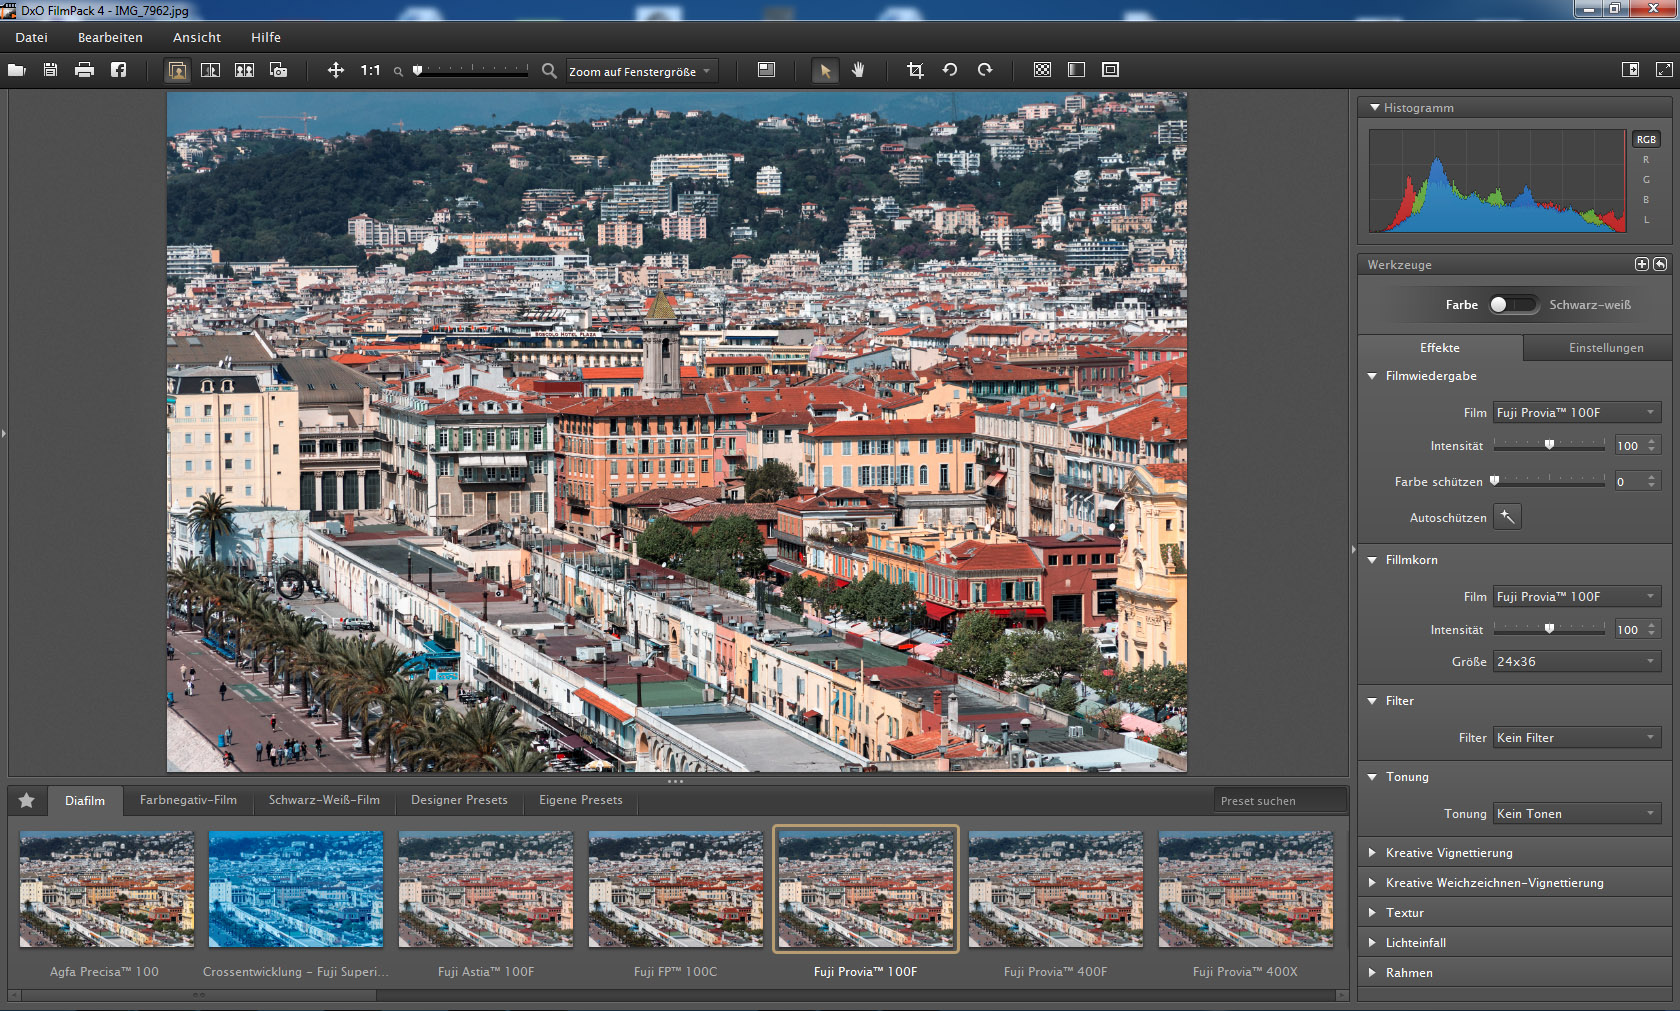Open the Größe 24x36 dropdown
Screen dimensions: 1680x1011
tap(1577, 661)
